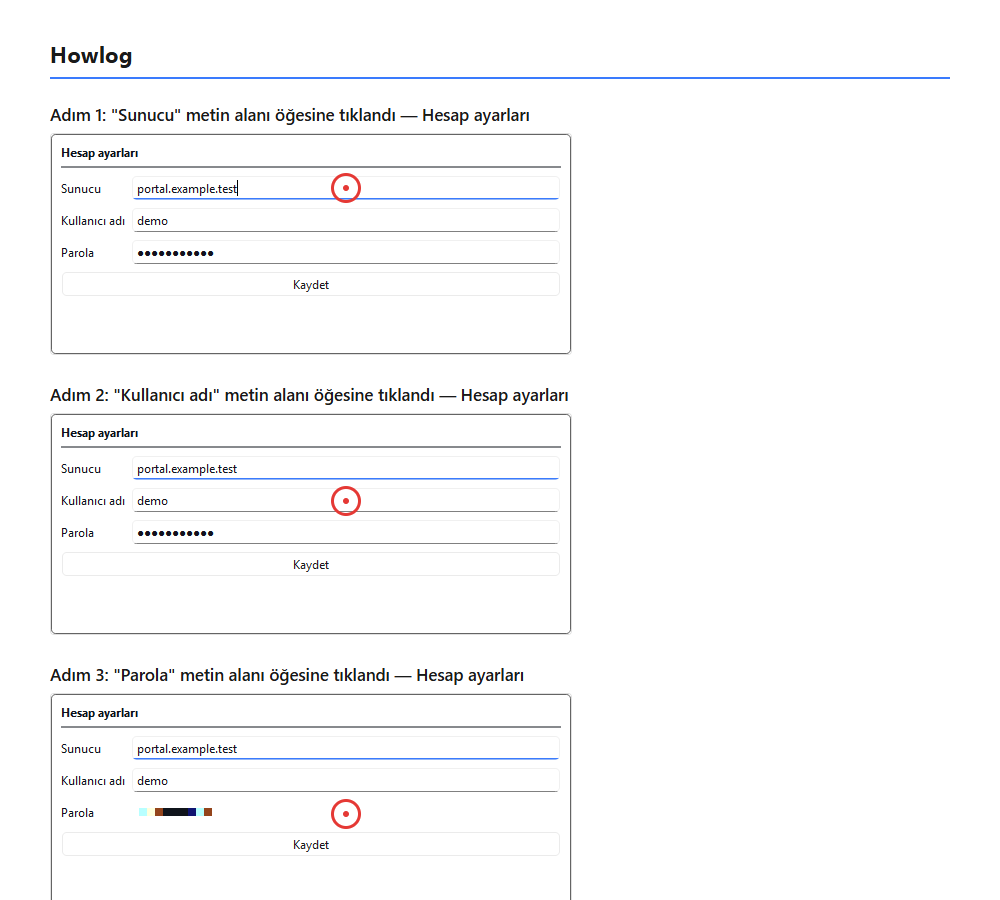Click the Adım 2 step heading
This screenshot has width=1000, height=900.
[x=309, y=395]
